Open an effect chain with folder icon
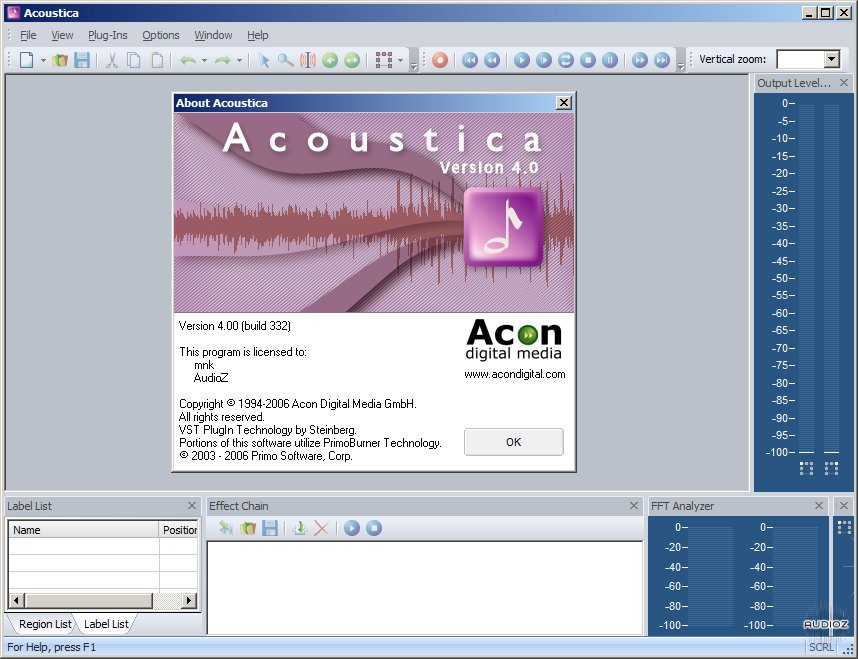The height and width of the screenshot is (659, 858). tap(248, 528)
